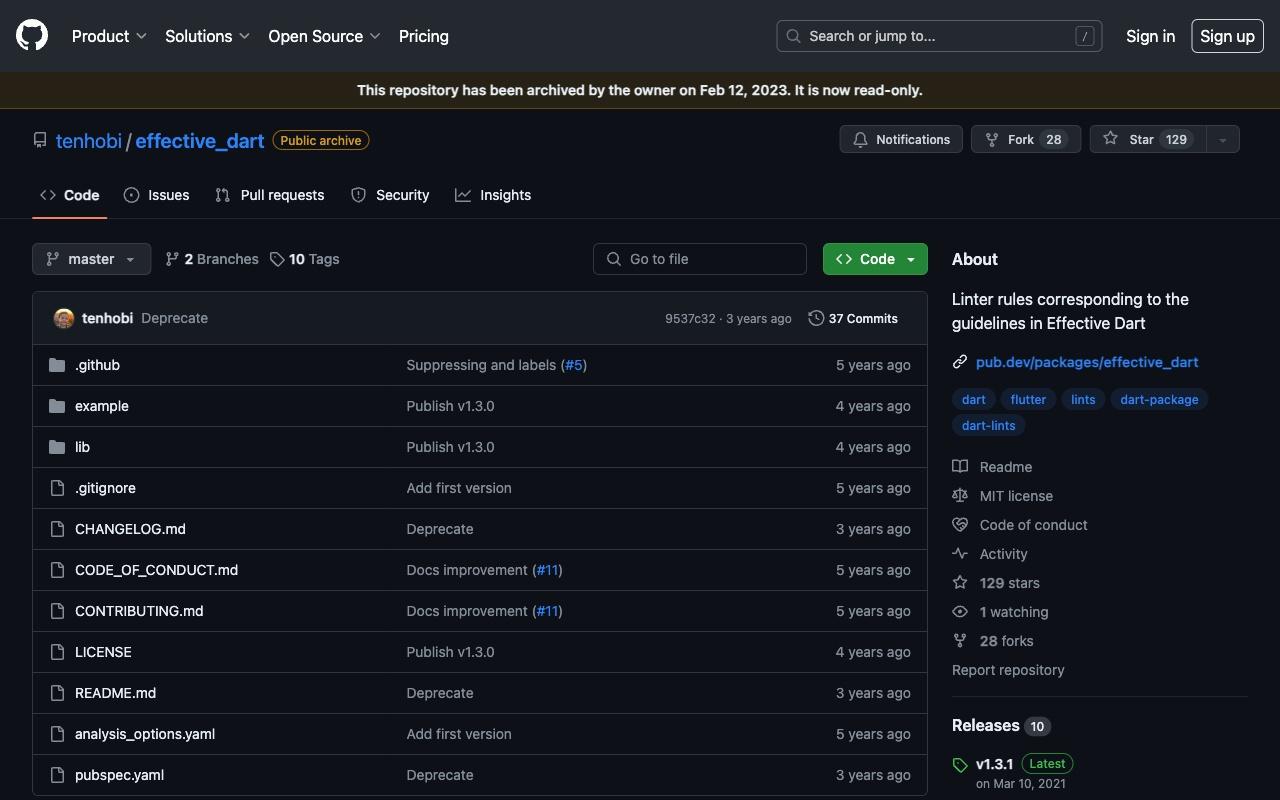Click the heart icon beside Code of conduct
The height and width of the screenshot is (800, 1280).
coord(960,525)
